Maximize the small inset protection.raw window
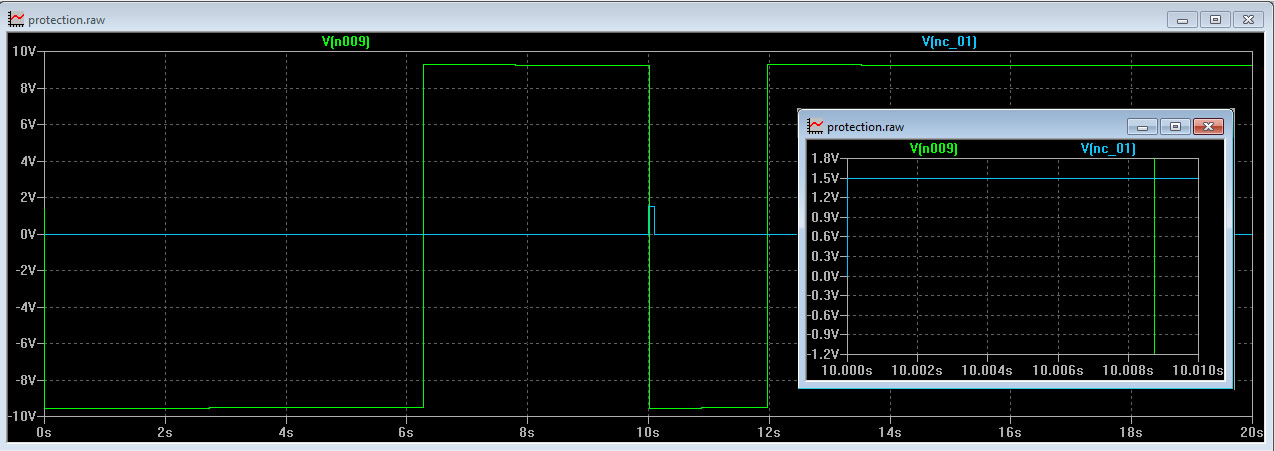This screenshot has height=451, width=1275. point(1175,126)
